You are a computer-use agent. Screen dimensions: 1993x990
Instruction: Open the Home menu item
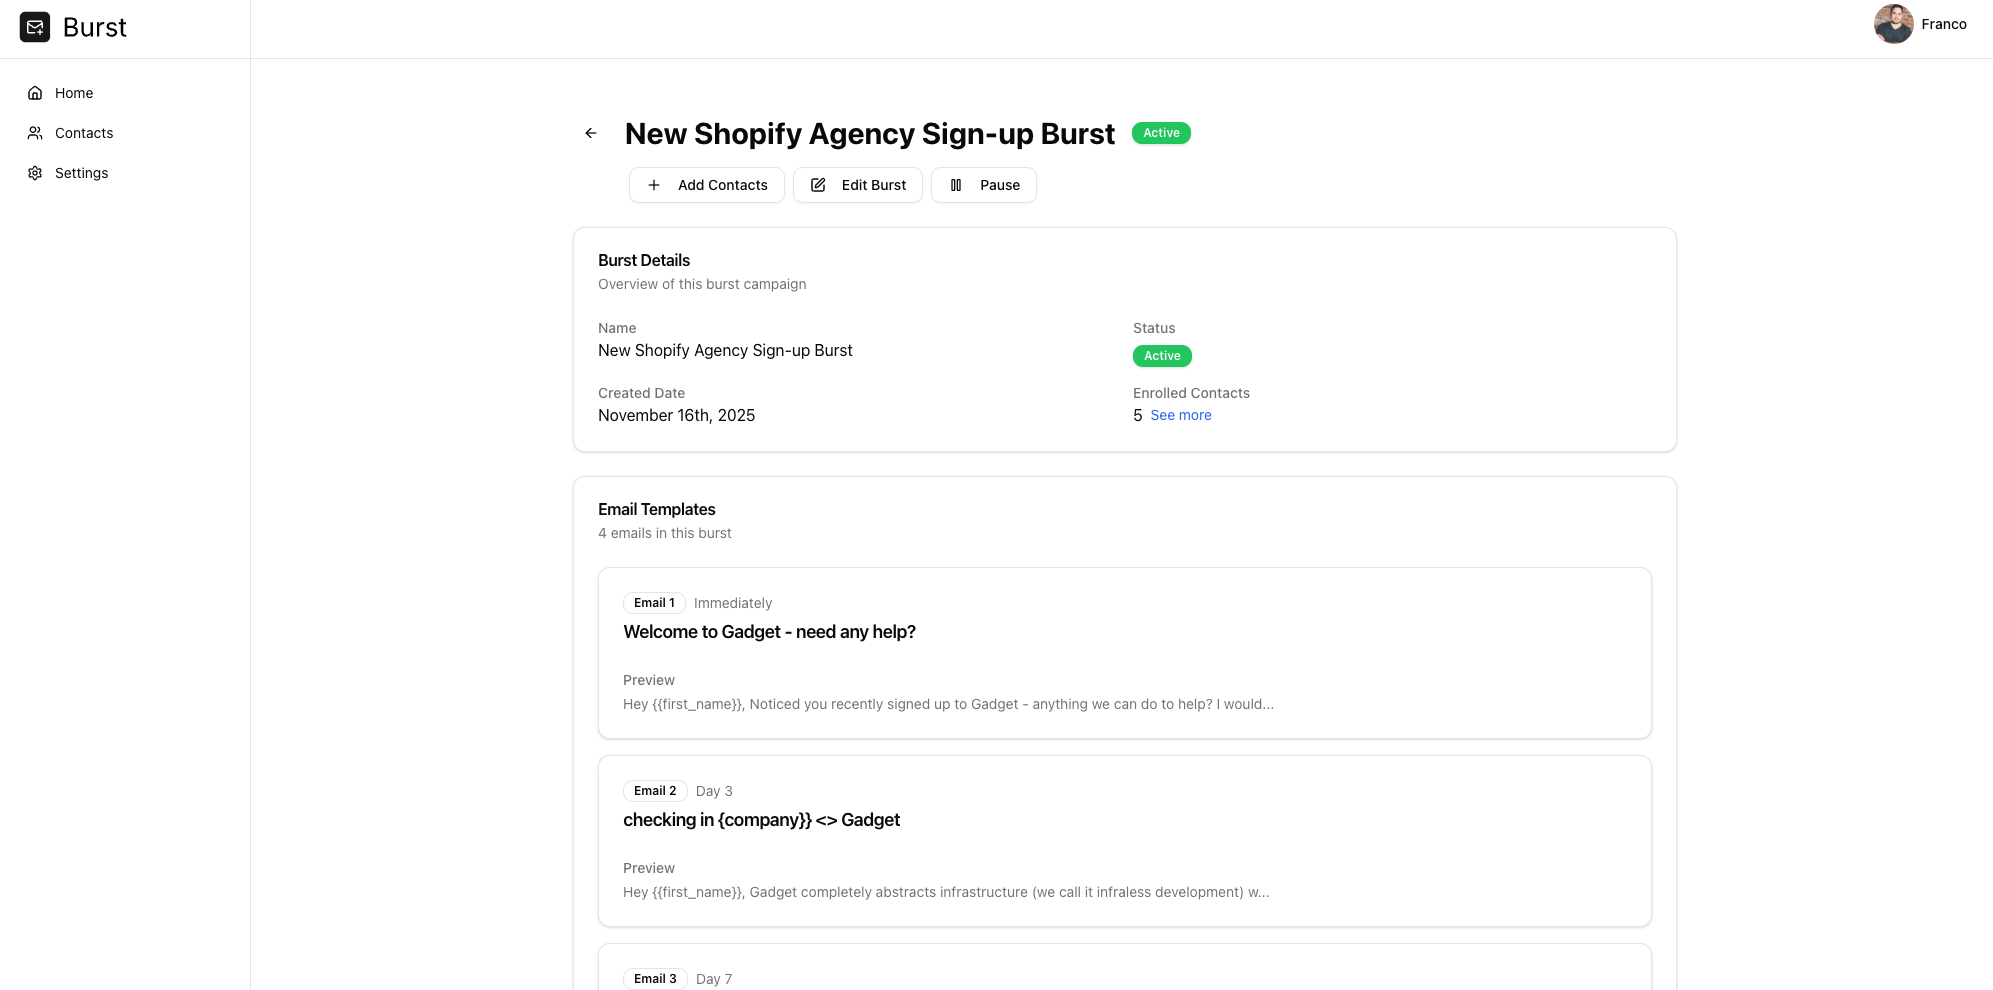pyautogui.click(x=74, y=93)
